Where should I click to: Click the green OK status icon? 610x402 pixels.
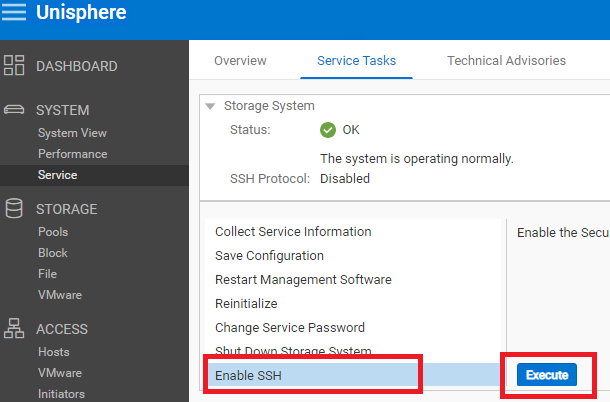[x=328, y=129]
